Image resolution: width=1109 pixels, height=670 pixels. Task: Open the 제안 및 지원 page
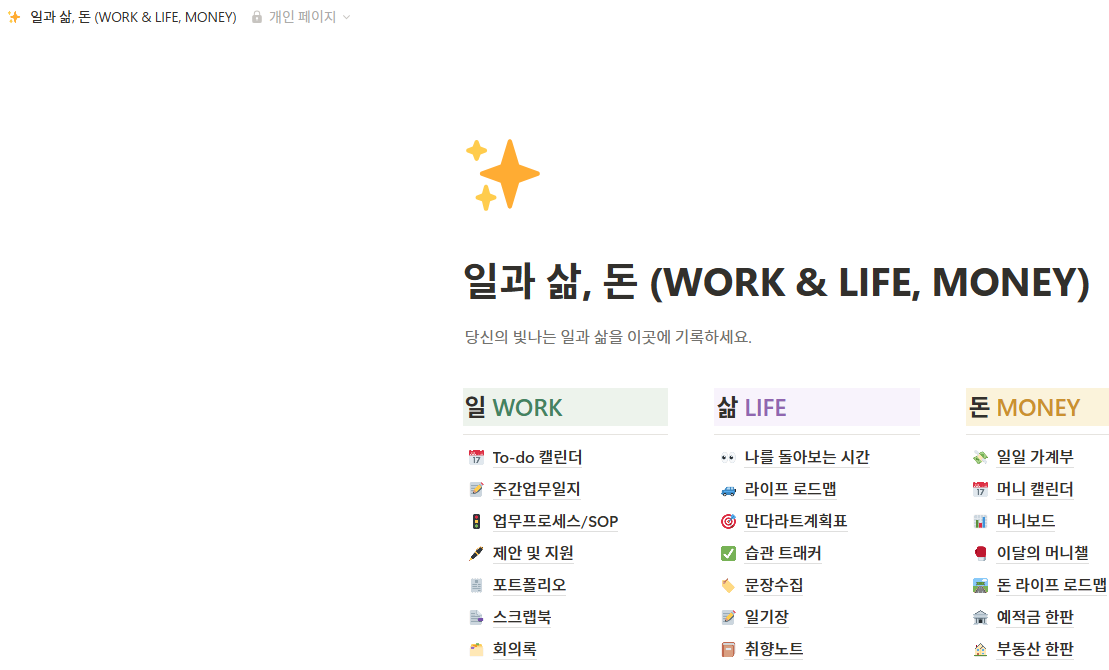[533, 553]
